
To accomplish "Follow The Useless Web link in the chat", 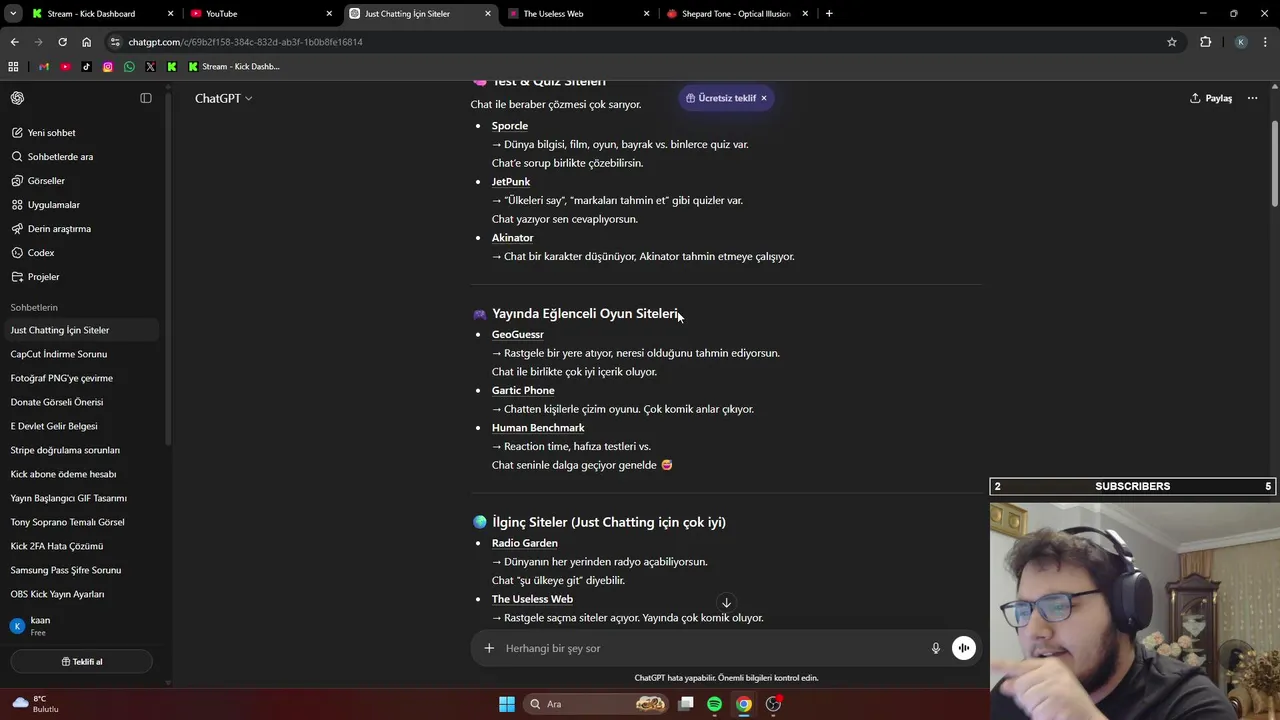I will click(x=532, y=599).
